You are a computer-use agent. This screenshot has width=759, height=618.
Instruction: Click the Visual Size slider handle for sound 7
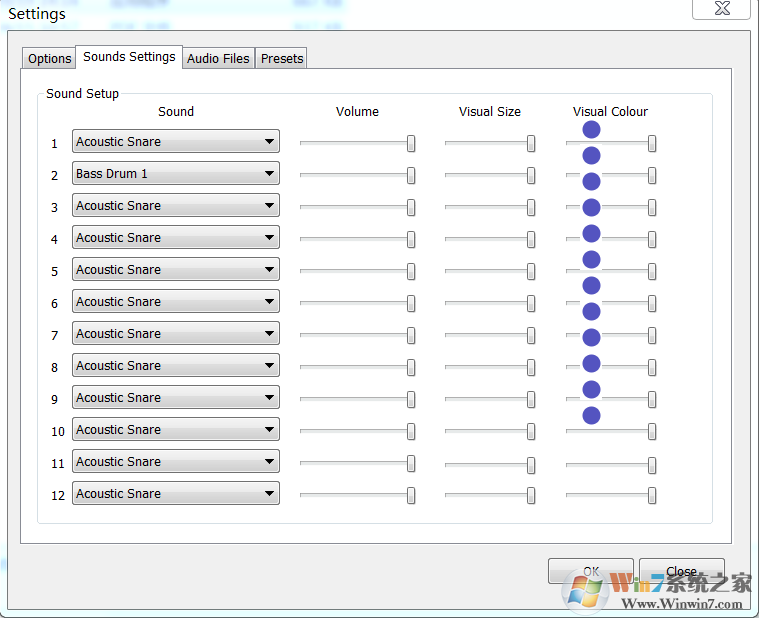pyautogui.click(x=531, y=336)
